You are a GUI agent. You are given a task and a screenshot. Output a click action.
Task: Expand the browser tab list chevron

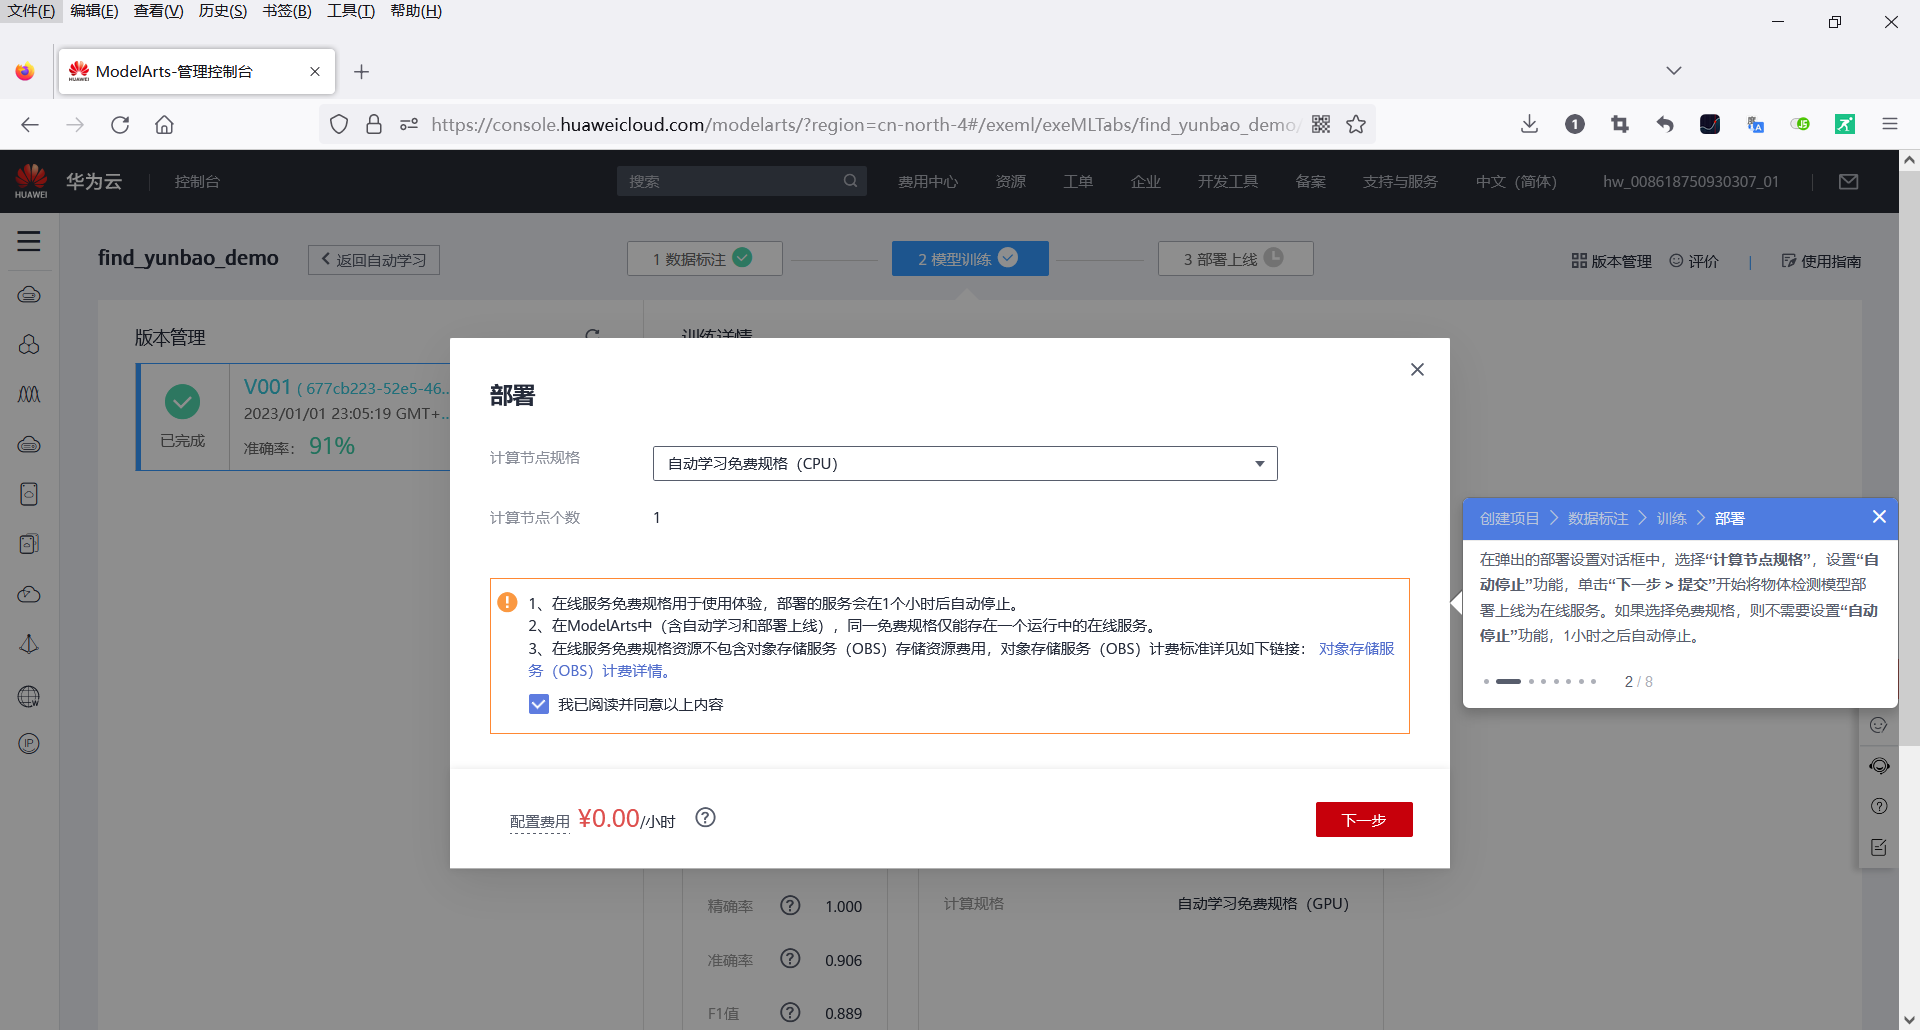1673,70
